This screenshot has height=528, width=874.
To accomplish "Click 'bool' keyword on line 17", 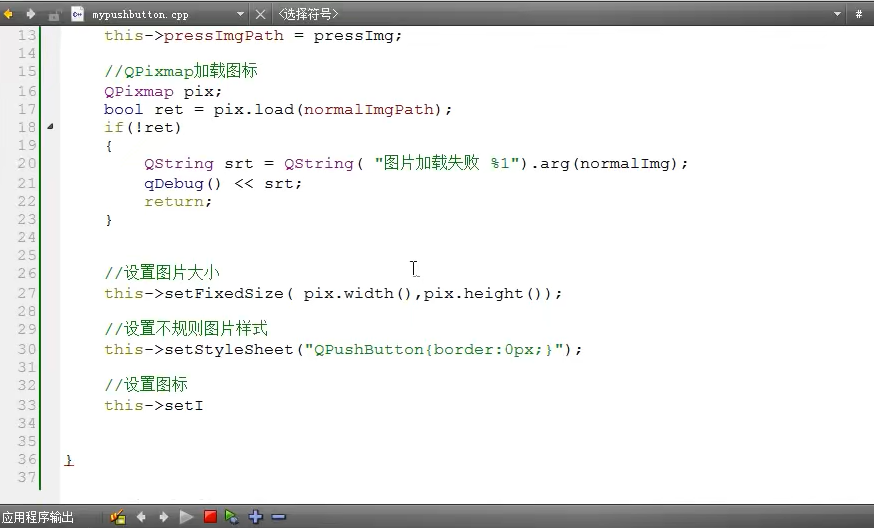I will tap(123, 109).
